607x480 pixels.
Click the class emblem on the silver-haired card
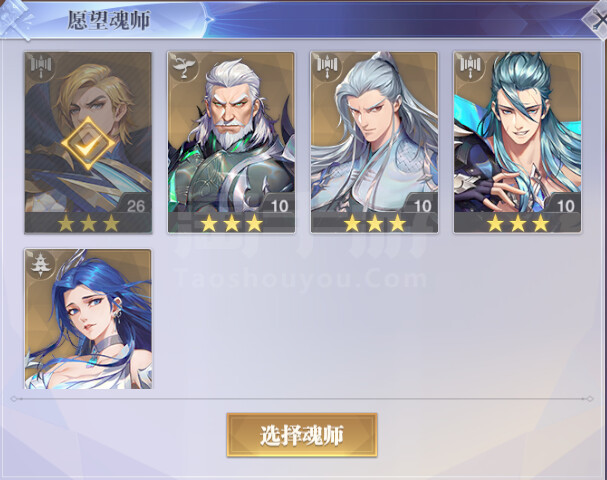pyautogui.click(x=327, y=67)
